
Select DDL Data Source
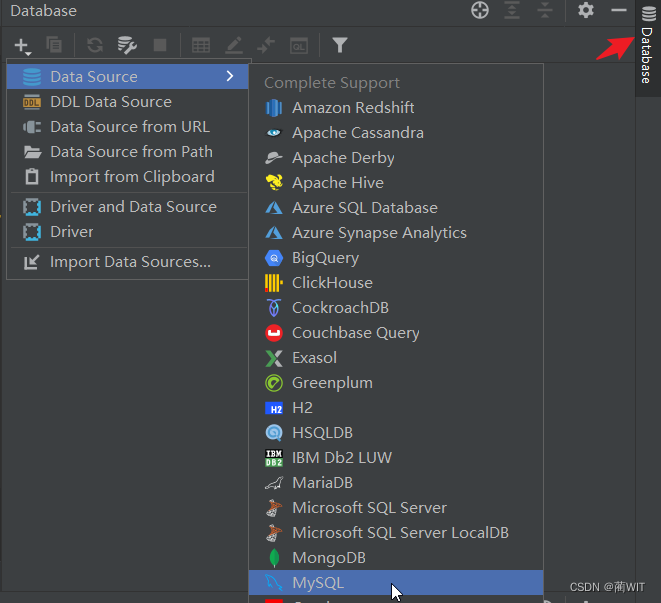[127, 102]
